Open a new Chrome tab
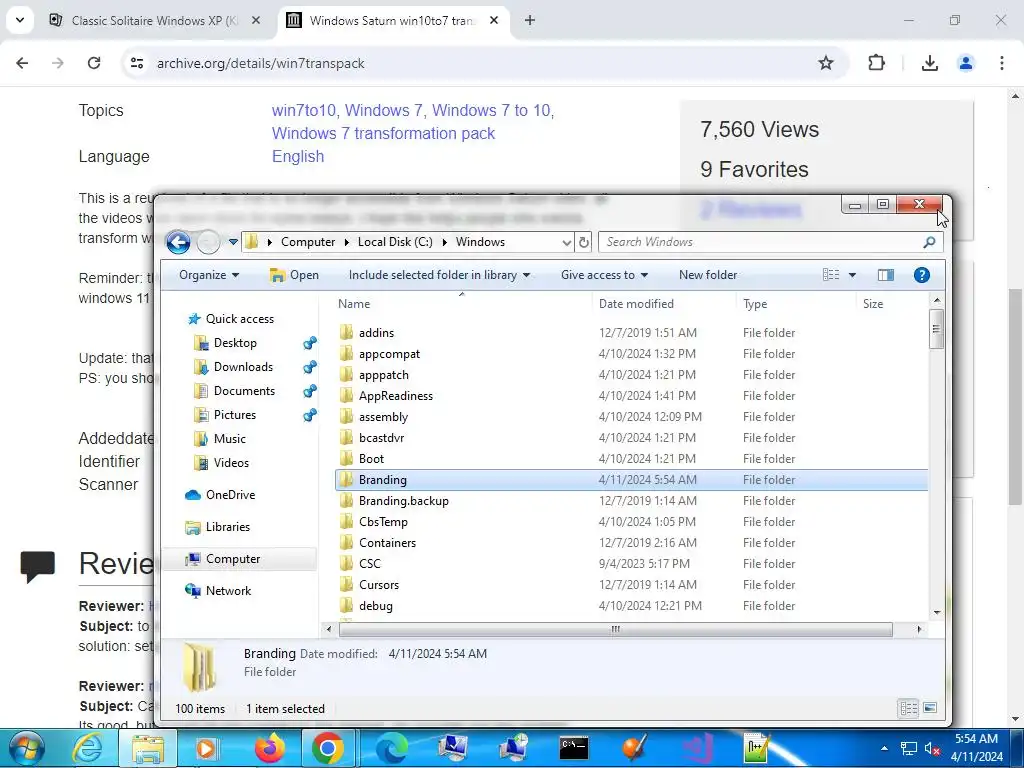Image resolution: width=1024 pixels, height=768 pixels. coord(530,20)
